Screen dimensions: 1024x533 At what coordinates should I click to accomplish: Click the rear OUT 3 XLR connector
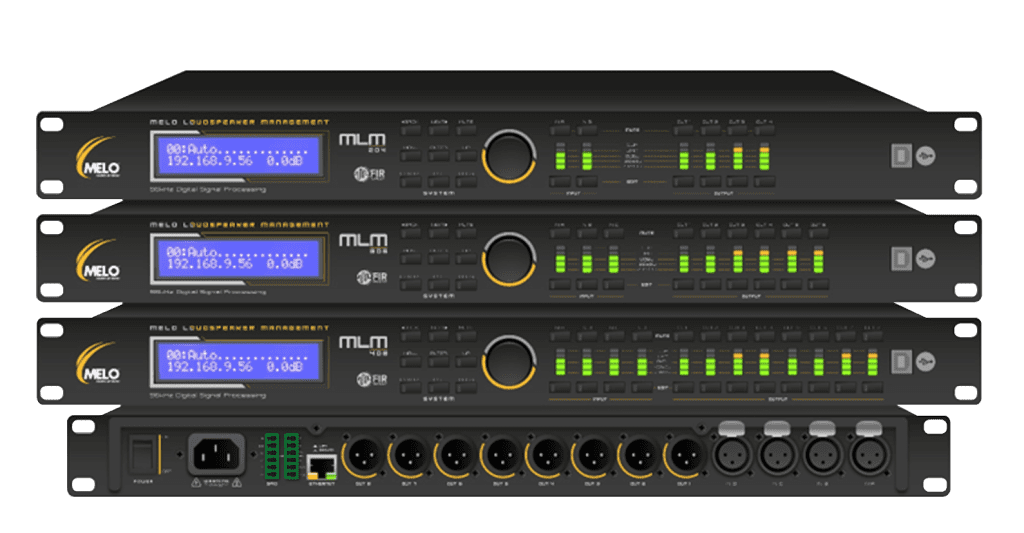click(x=592, y=454)
